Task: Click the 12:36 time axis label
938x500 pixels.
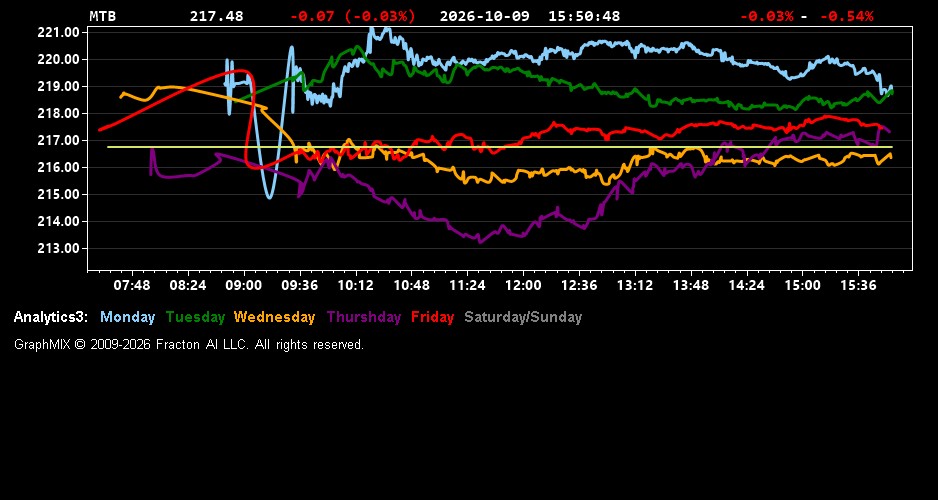Action: point(579,285)
